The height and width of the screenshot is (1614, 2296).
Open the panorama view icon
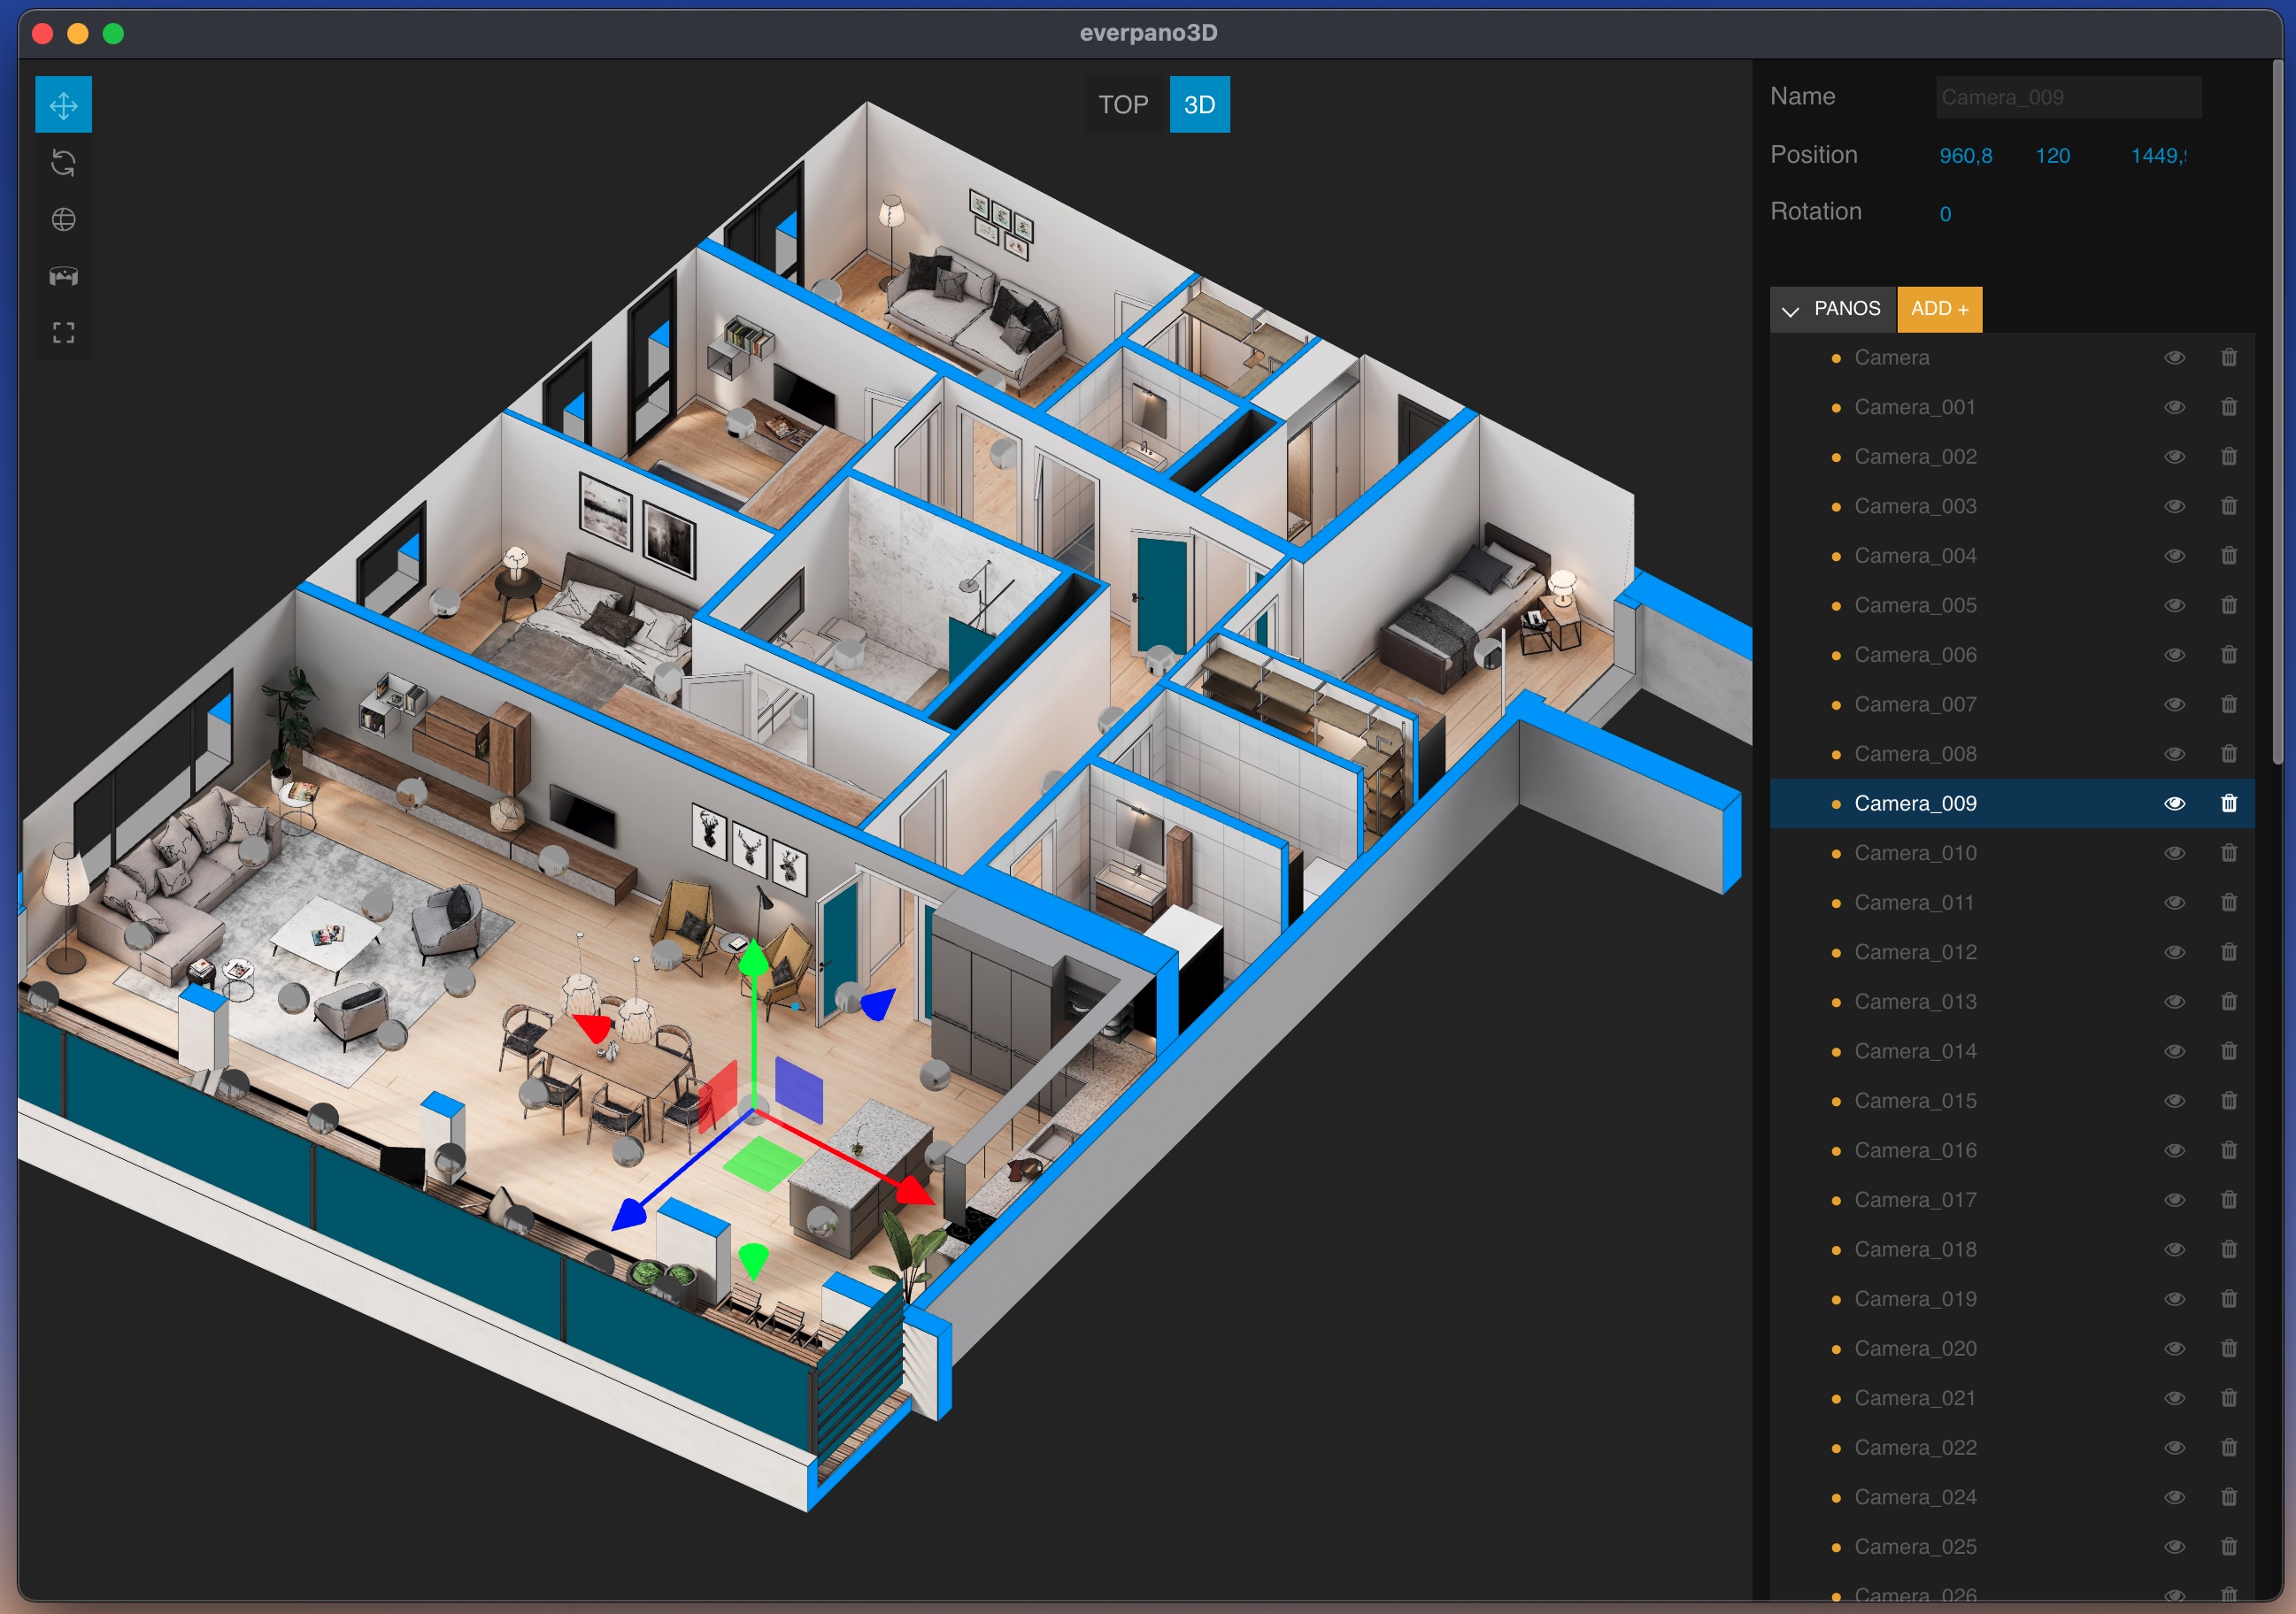(x=63, y=276)
